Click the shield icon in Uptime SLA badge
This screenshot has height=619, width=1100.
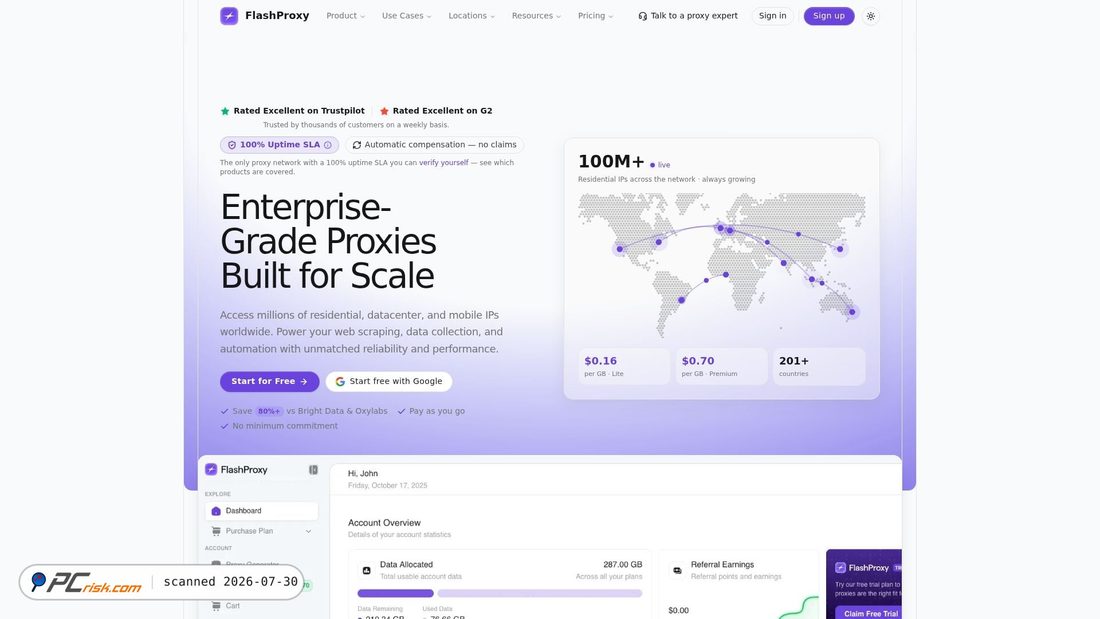click(232, 145)
